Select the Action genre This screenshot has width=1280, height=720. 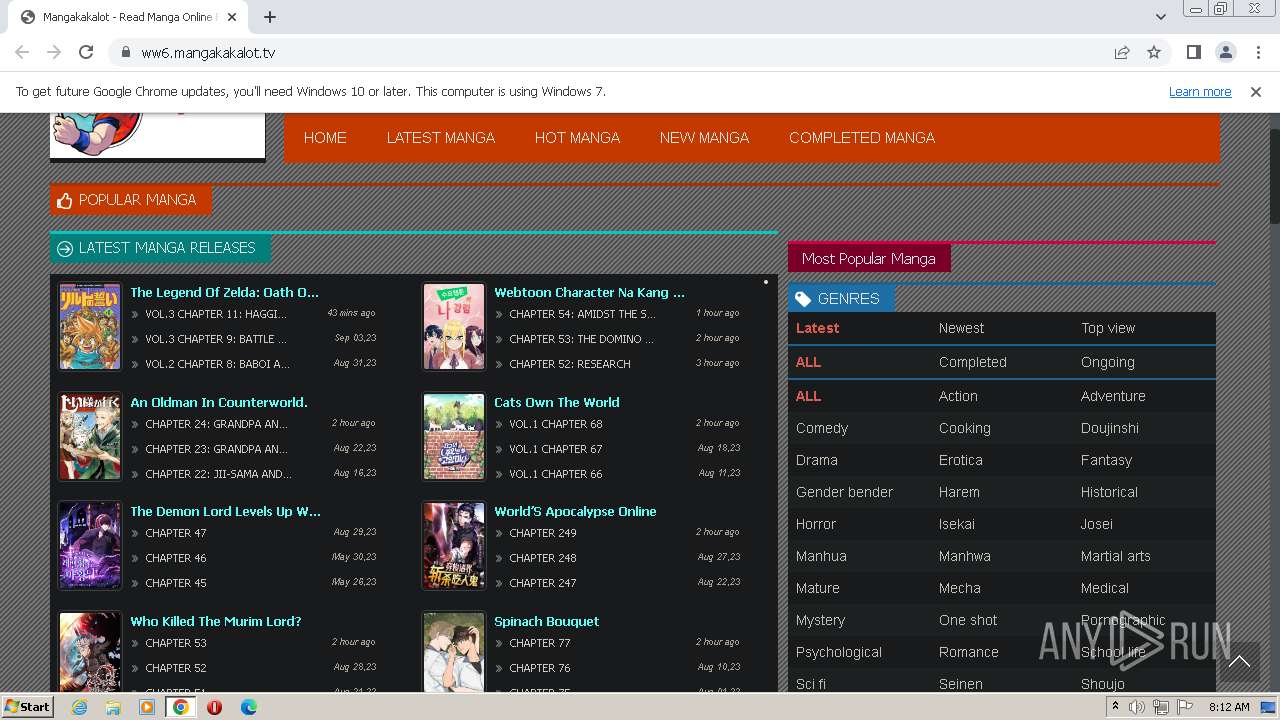coord(958,396)
